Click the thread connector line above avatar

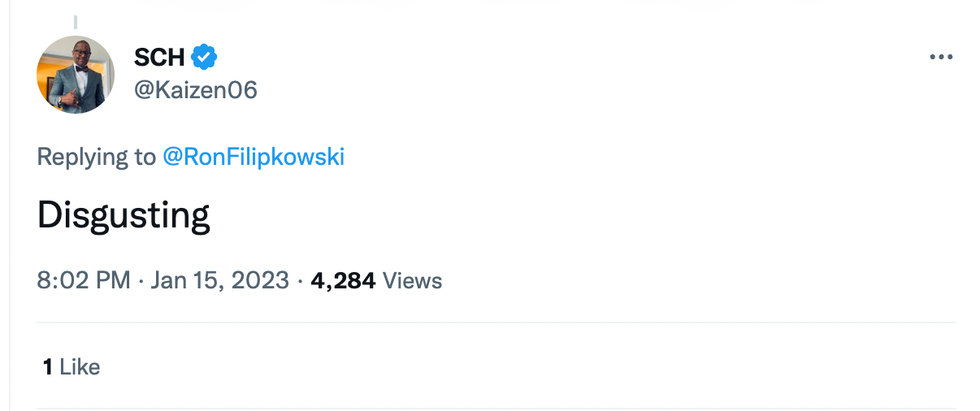click(x=76, y=21)
